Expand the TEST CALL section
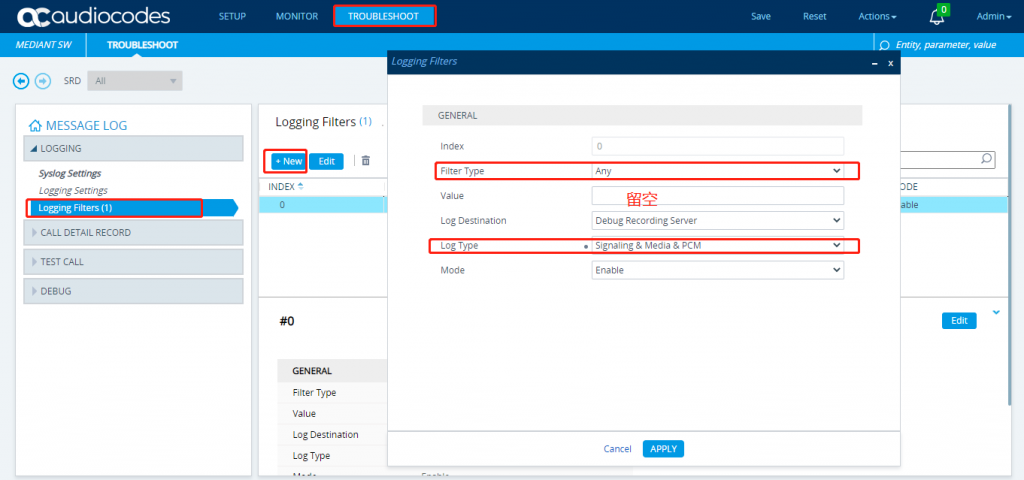The width and height of the screenshot is (1024, 480). coord(133,262)
